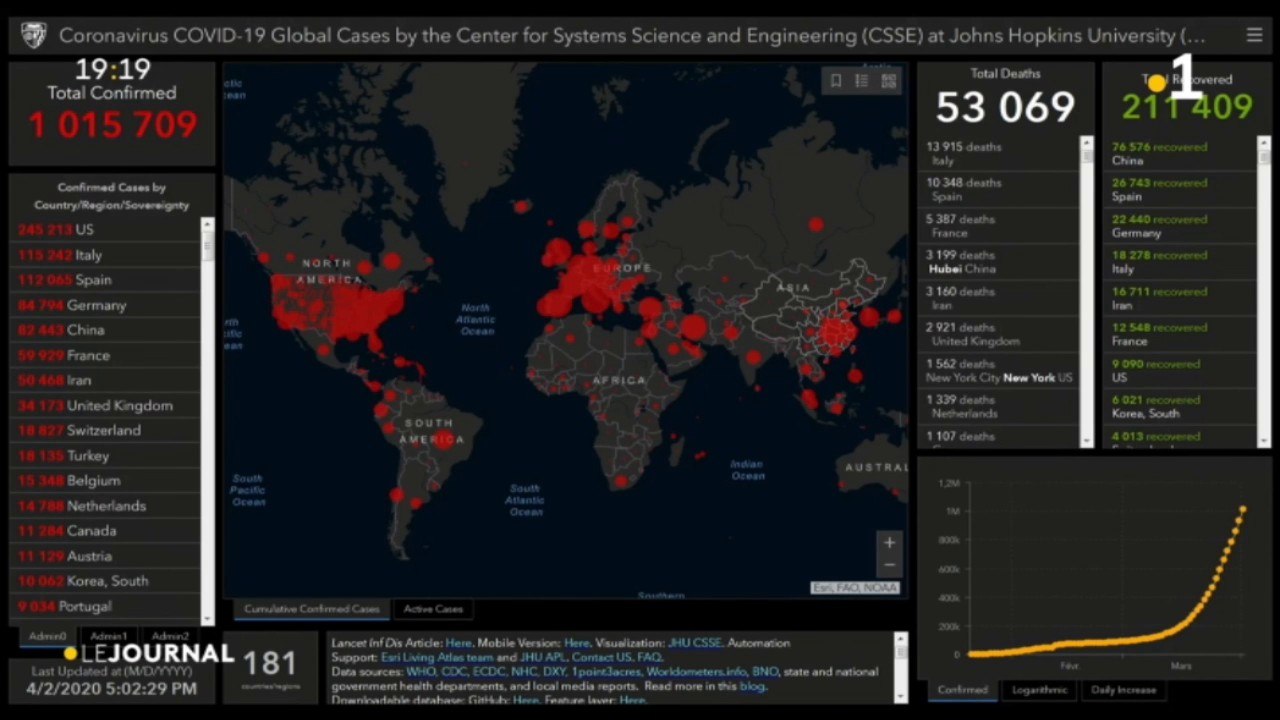This screenshot has height=720, width=1280.
Task: Open the Worldometers.info link
Action: (697, 672)
